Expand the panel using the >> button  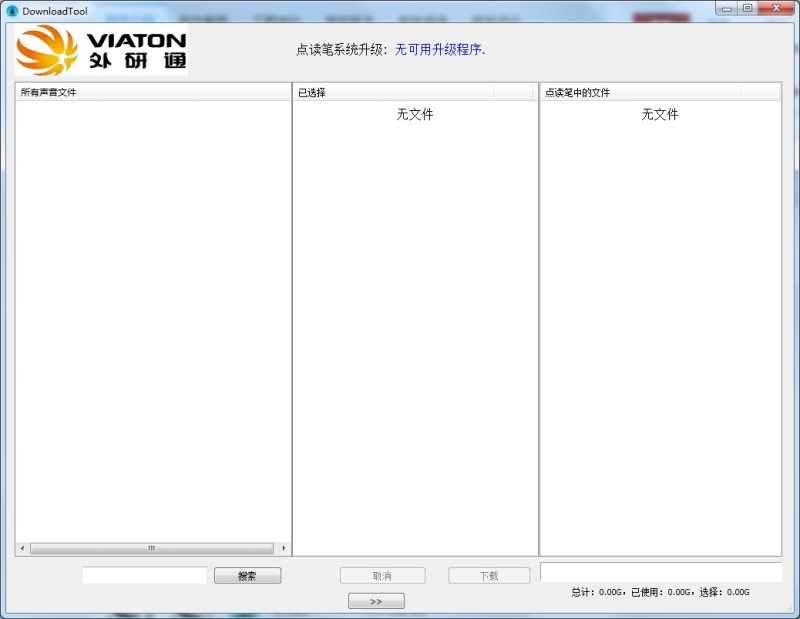coord(376,600)
